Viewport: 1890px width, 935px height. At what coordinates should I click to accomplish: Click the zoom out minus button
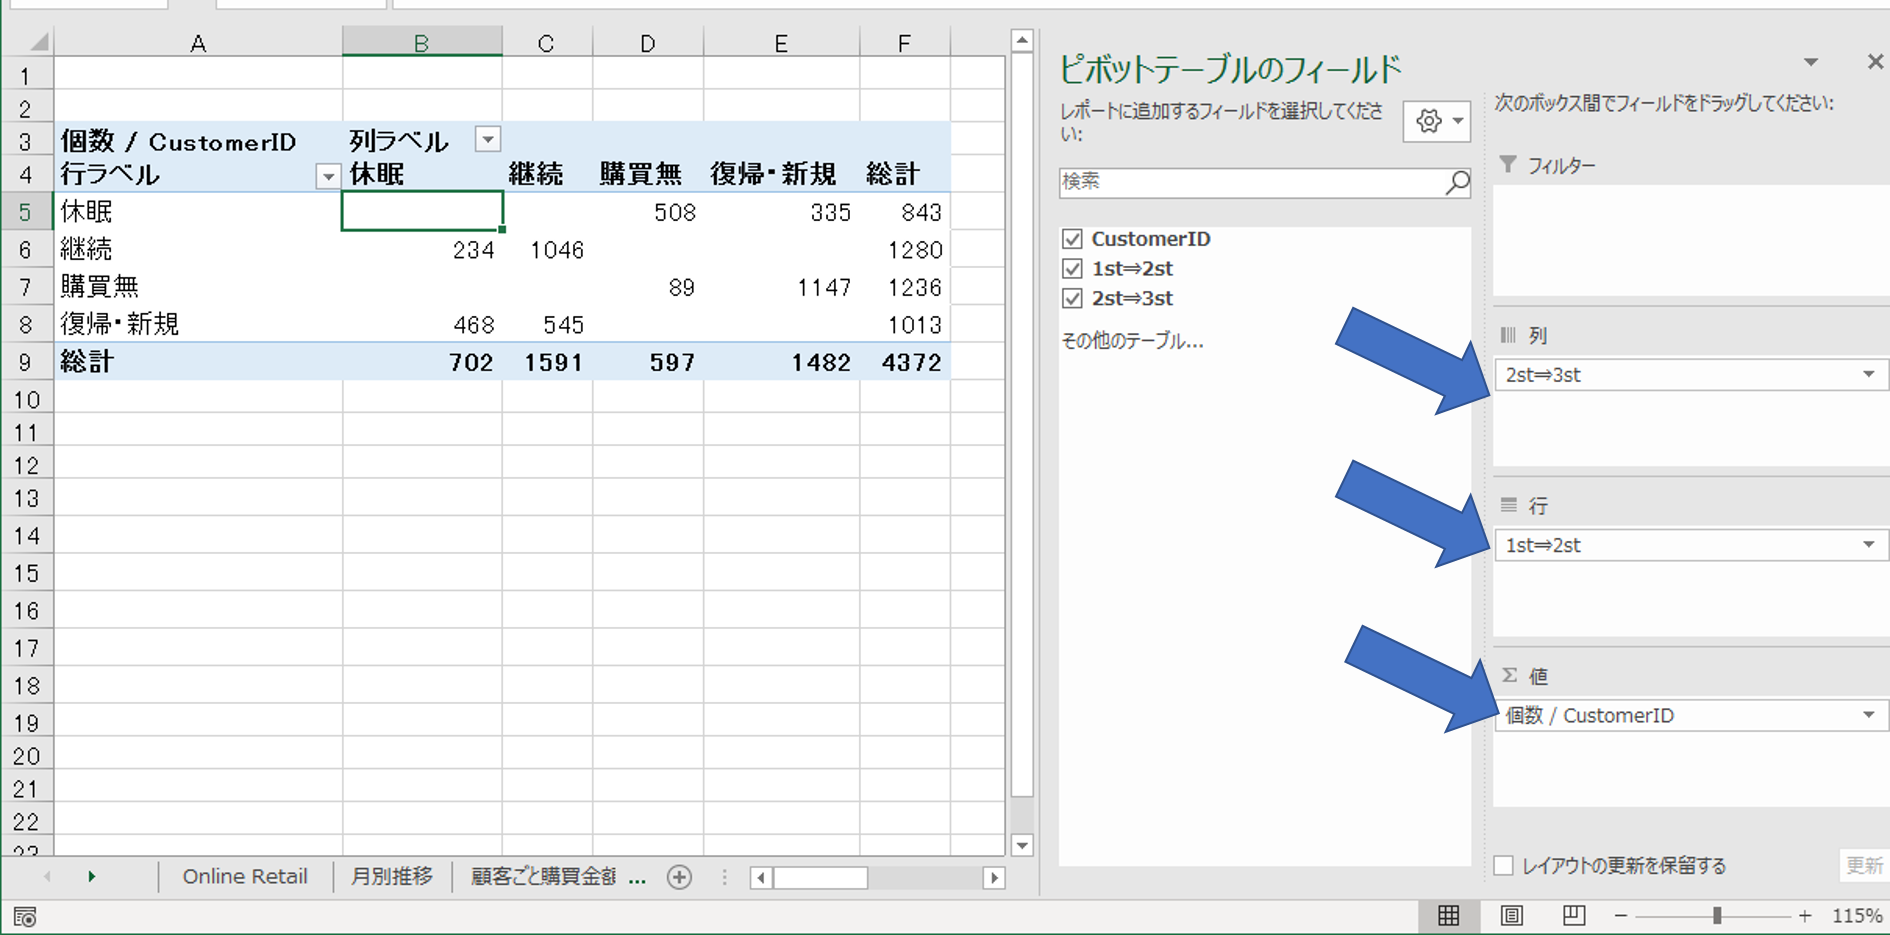[x=1621, y=915]
